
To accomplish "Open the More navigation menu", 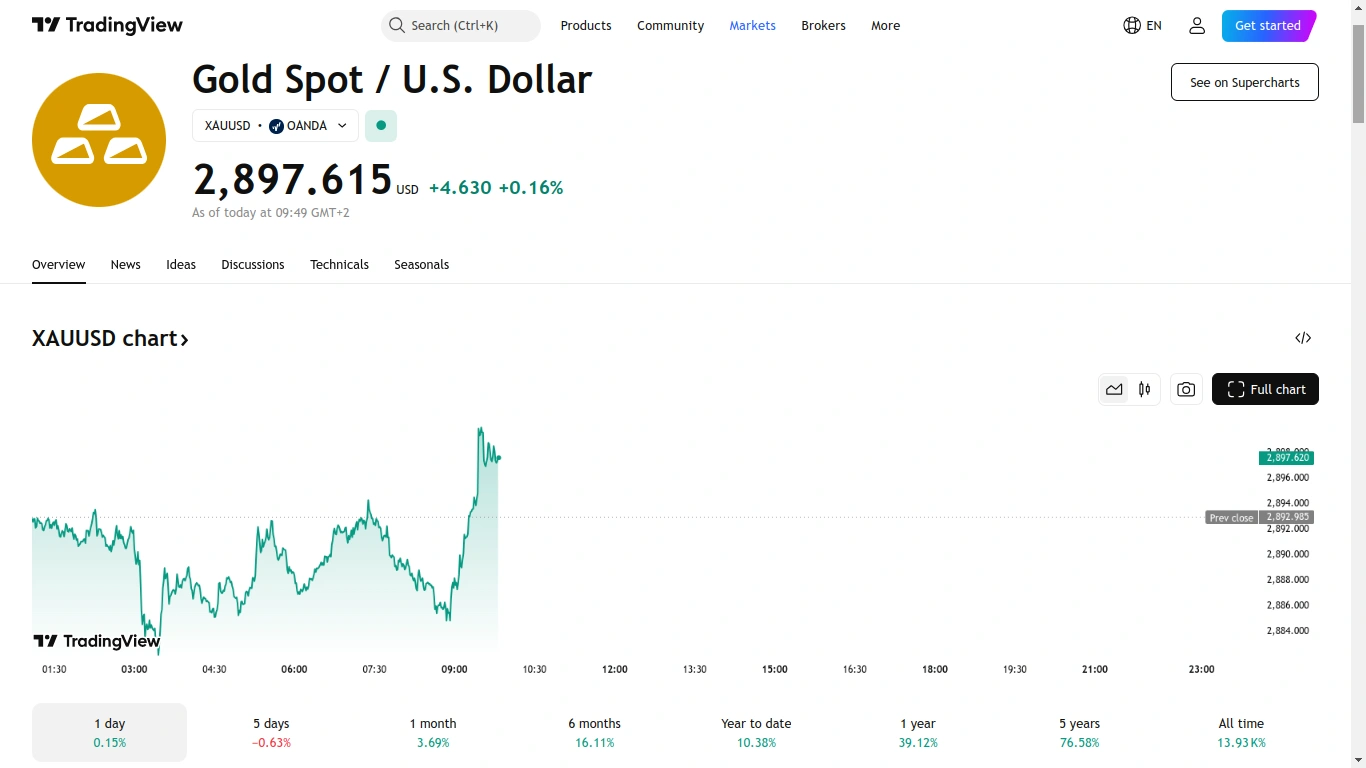I will point(885,26).
